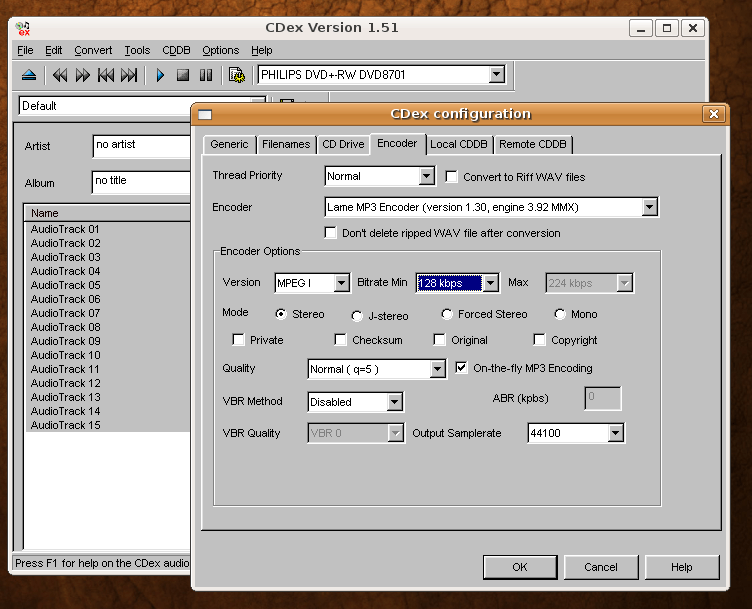Switch to the Filenames tab

pos(286,144)
